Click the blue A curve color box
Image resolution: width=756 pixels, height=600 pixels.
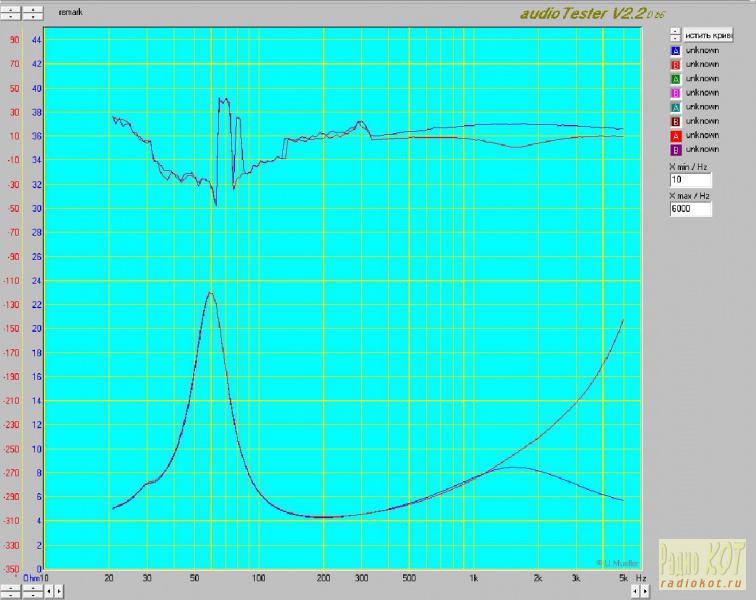coord(676,50)
